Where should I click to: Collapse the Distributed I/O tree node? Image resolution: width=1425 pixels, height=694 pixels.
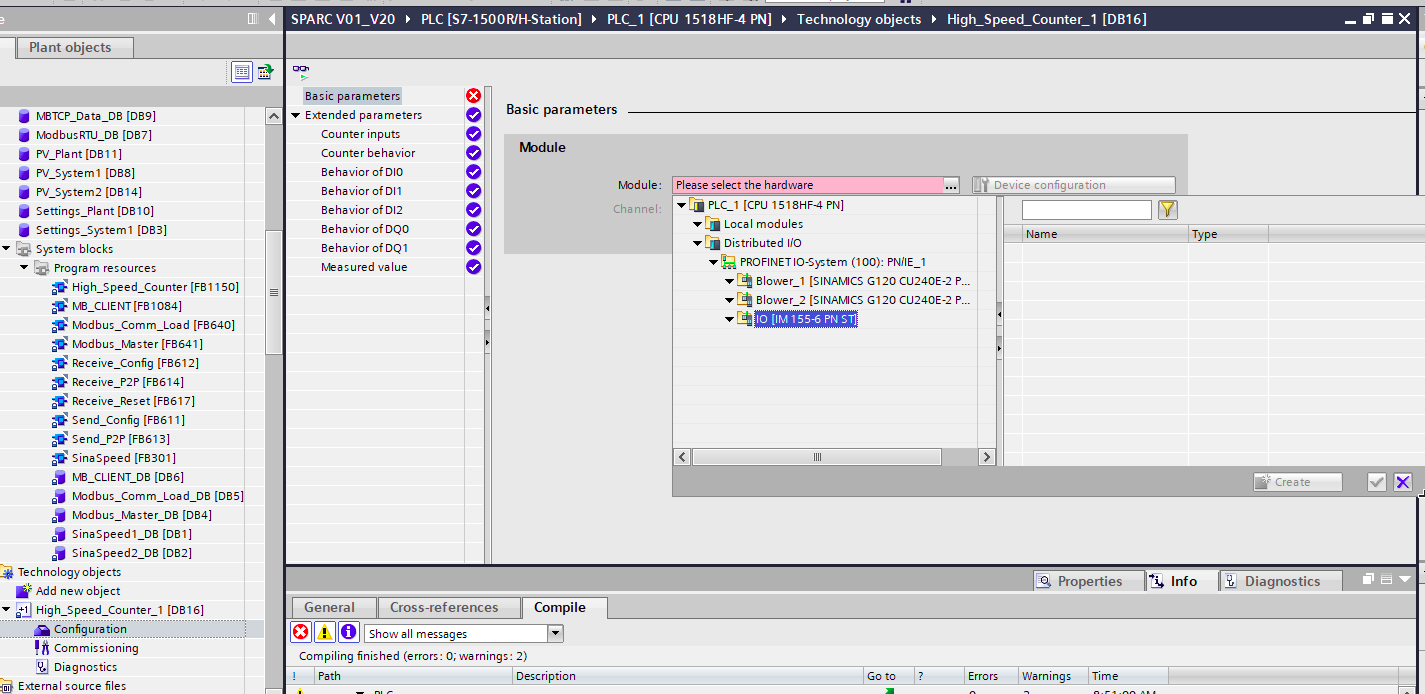[x=698, y=243]
